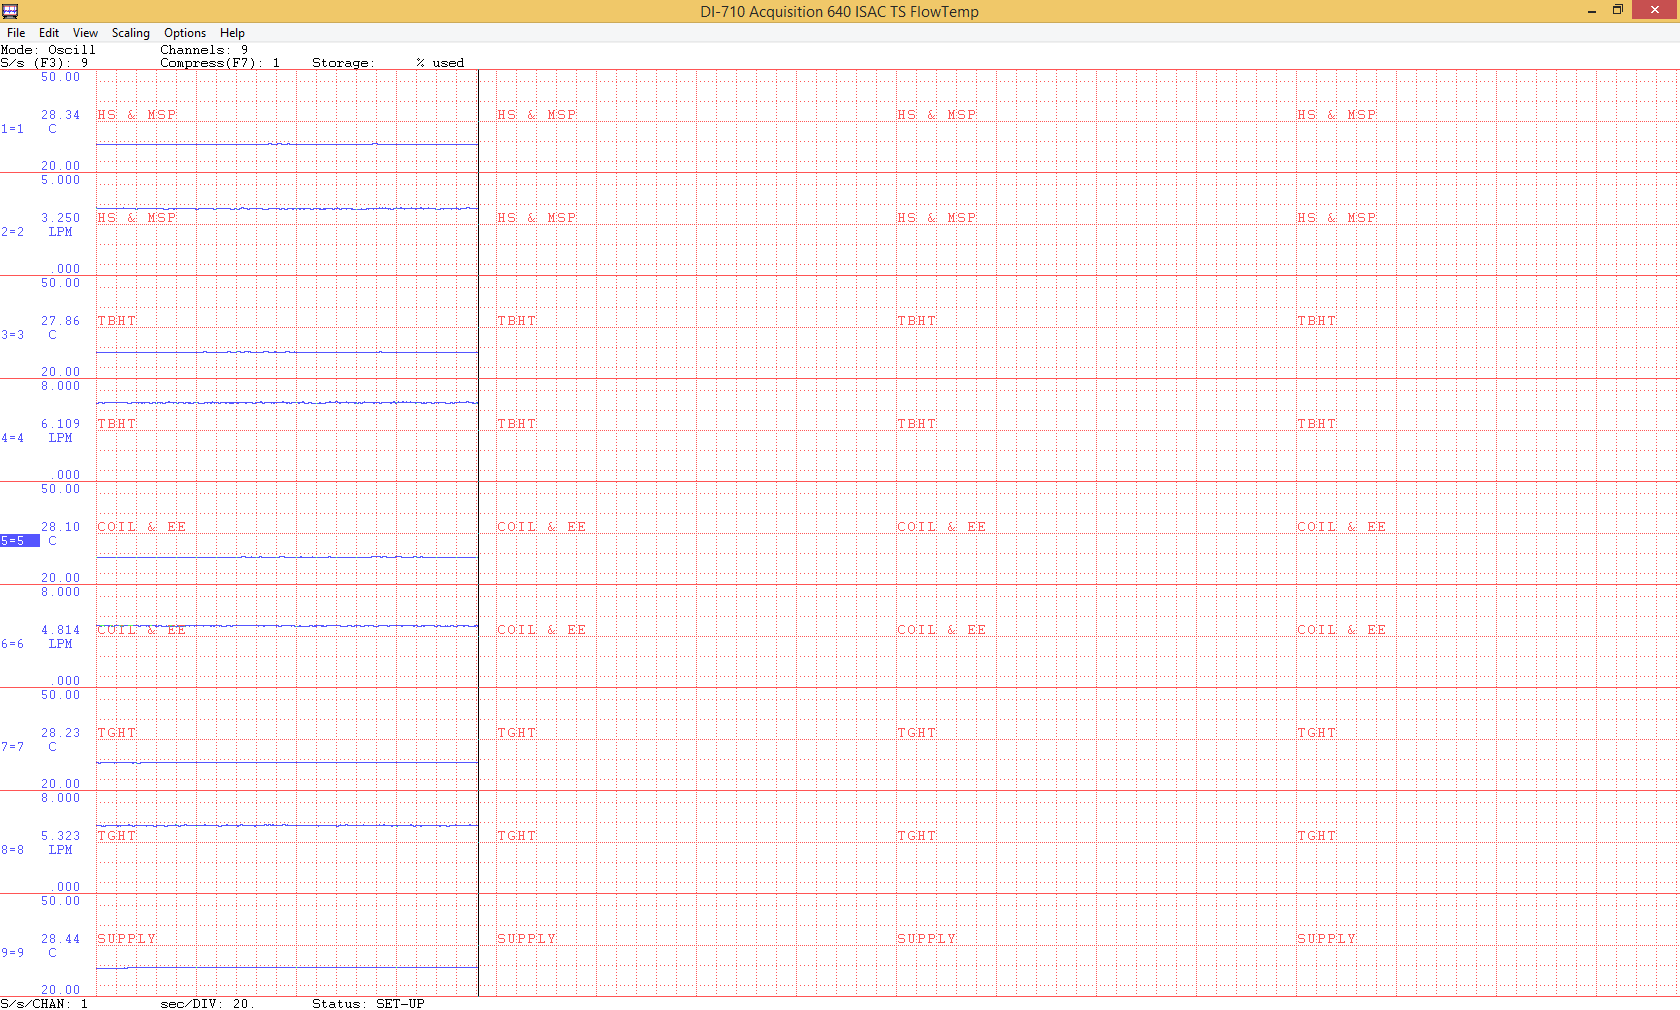Click channel 2 value 3.250
The width and height of the screenshot is (1680, 1010).
(60, 218)
